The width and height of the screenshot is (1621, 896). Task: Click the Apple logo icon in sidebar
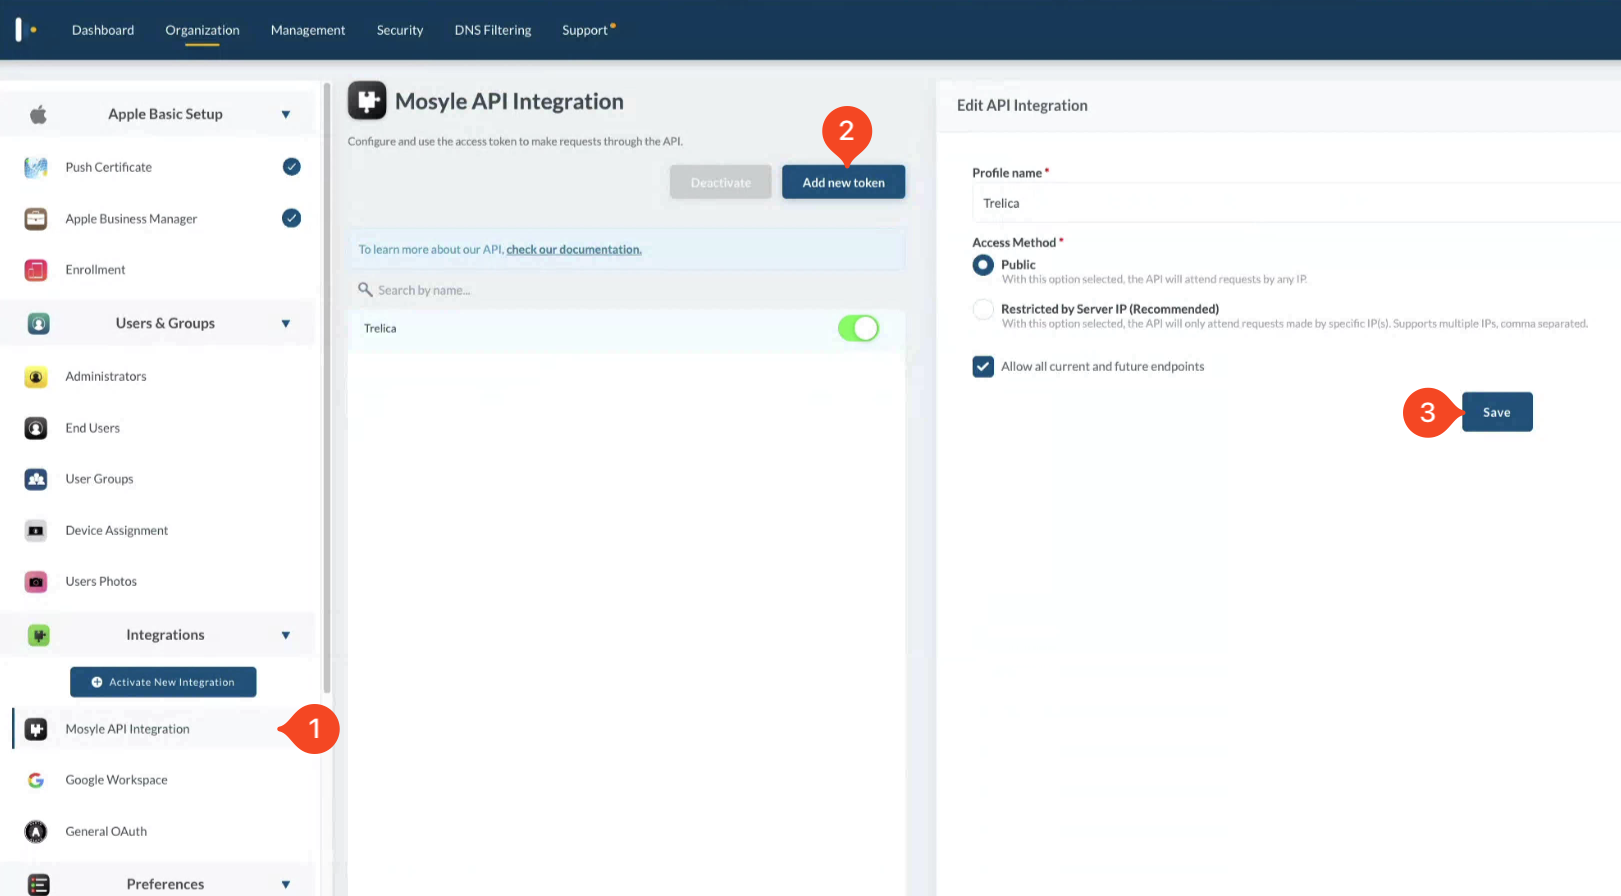(x=38, y=114)
